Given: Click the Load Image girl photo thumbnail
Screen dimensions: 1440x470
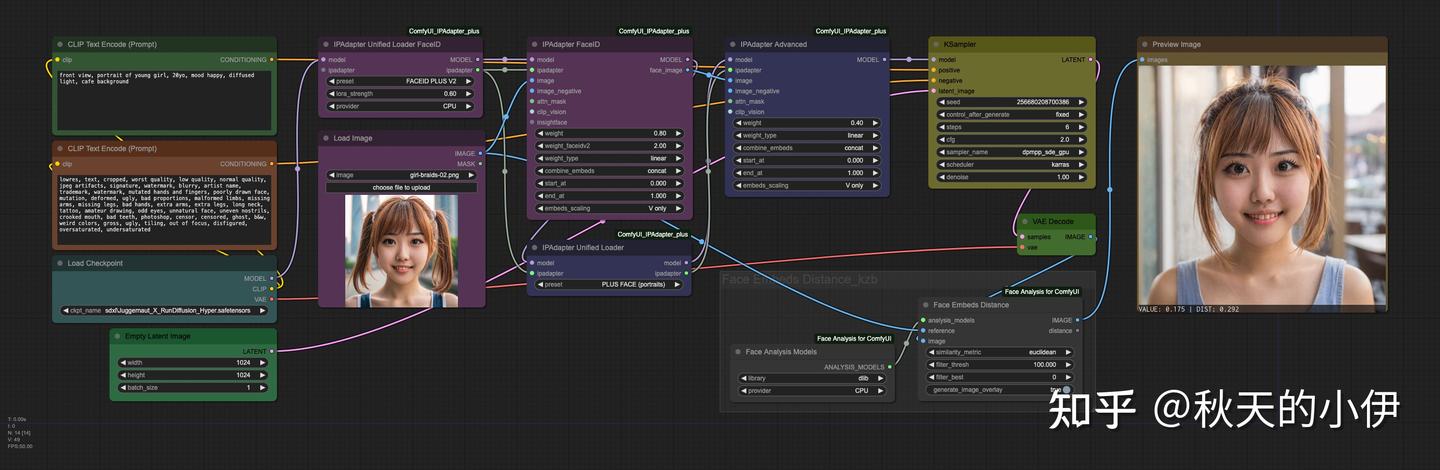Looking at the screenshot, I should (x=401, y=250).
